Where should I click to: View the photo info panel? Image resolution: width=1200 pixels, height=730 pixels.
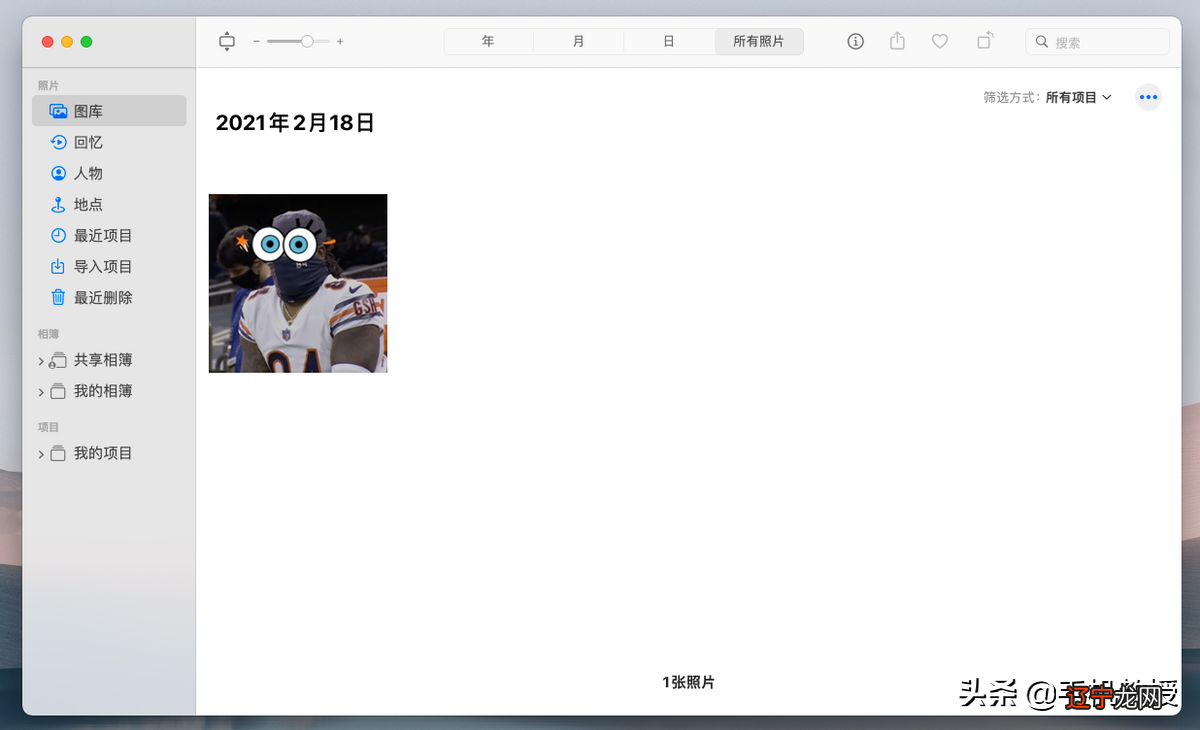(855, 41)
